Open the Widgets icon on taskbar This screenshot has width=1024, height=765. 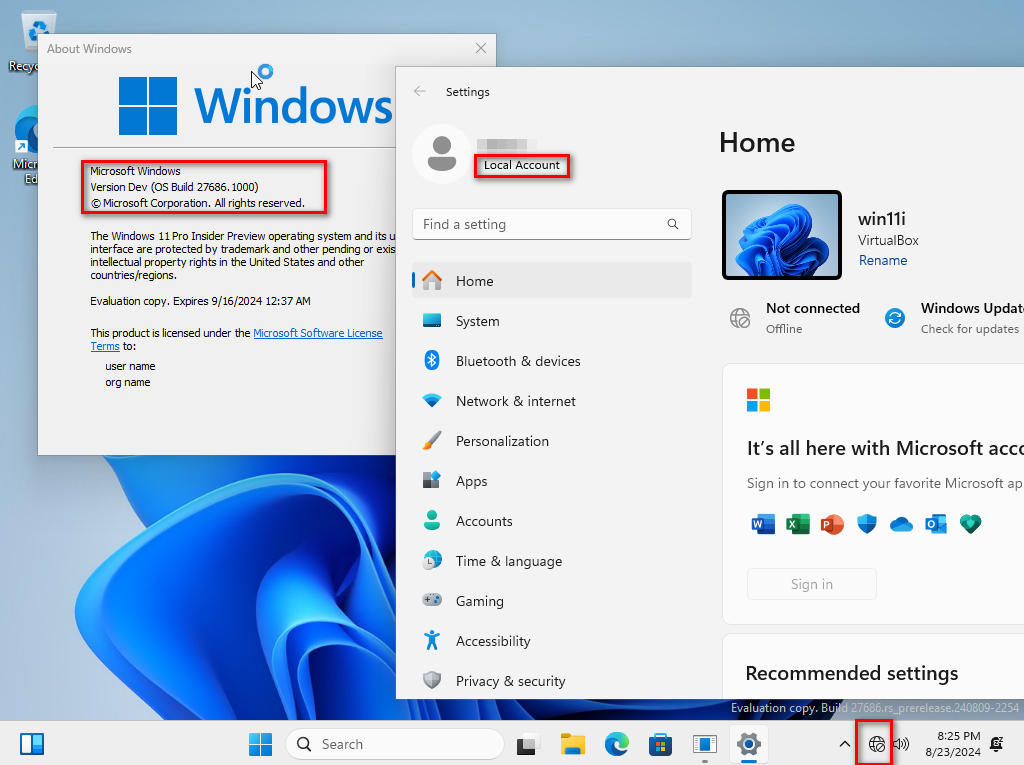32,744
